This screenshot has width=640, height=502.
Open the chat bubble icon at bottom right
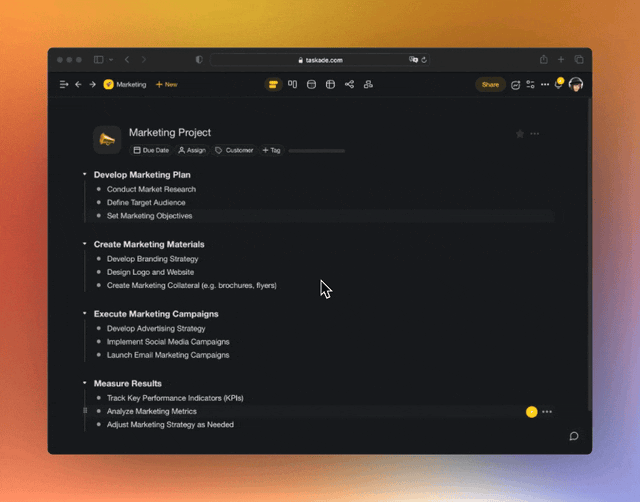pyautogui.click(x=574, y=436)
